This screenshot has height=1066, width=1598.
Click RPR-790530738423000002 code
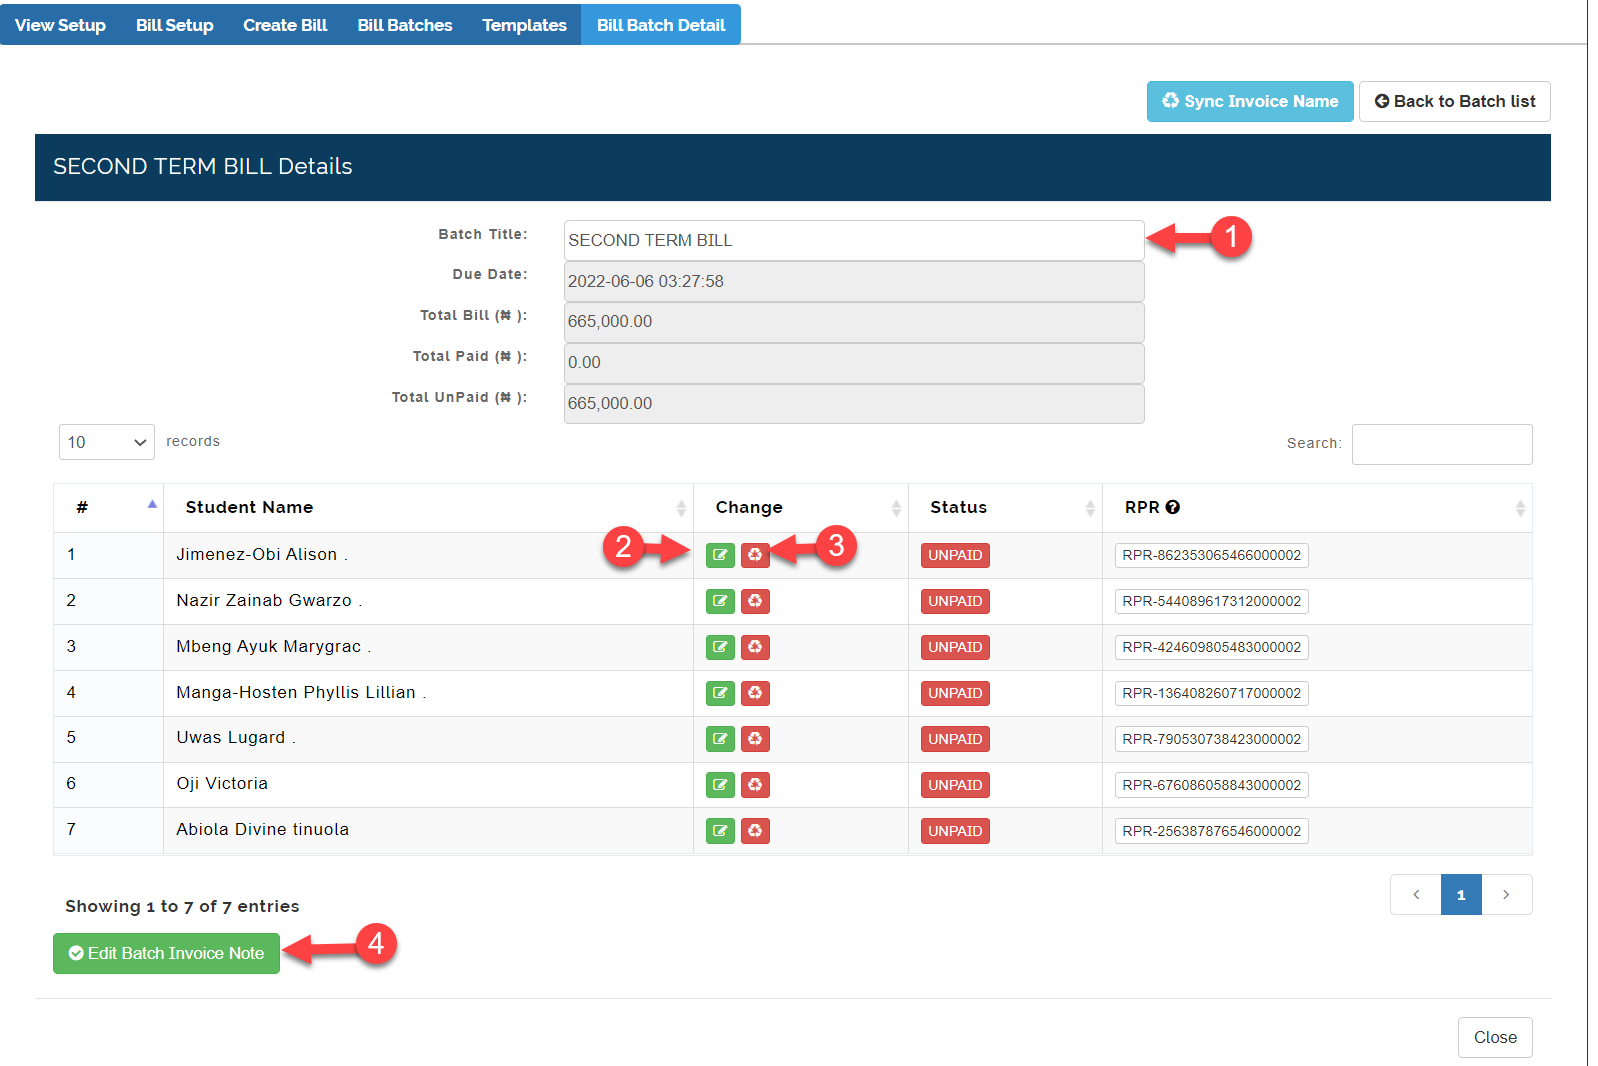point(1212,739)
